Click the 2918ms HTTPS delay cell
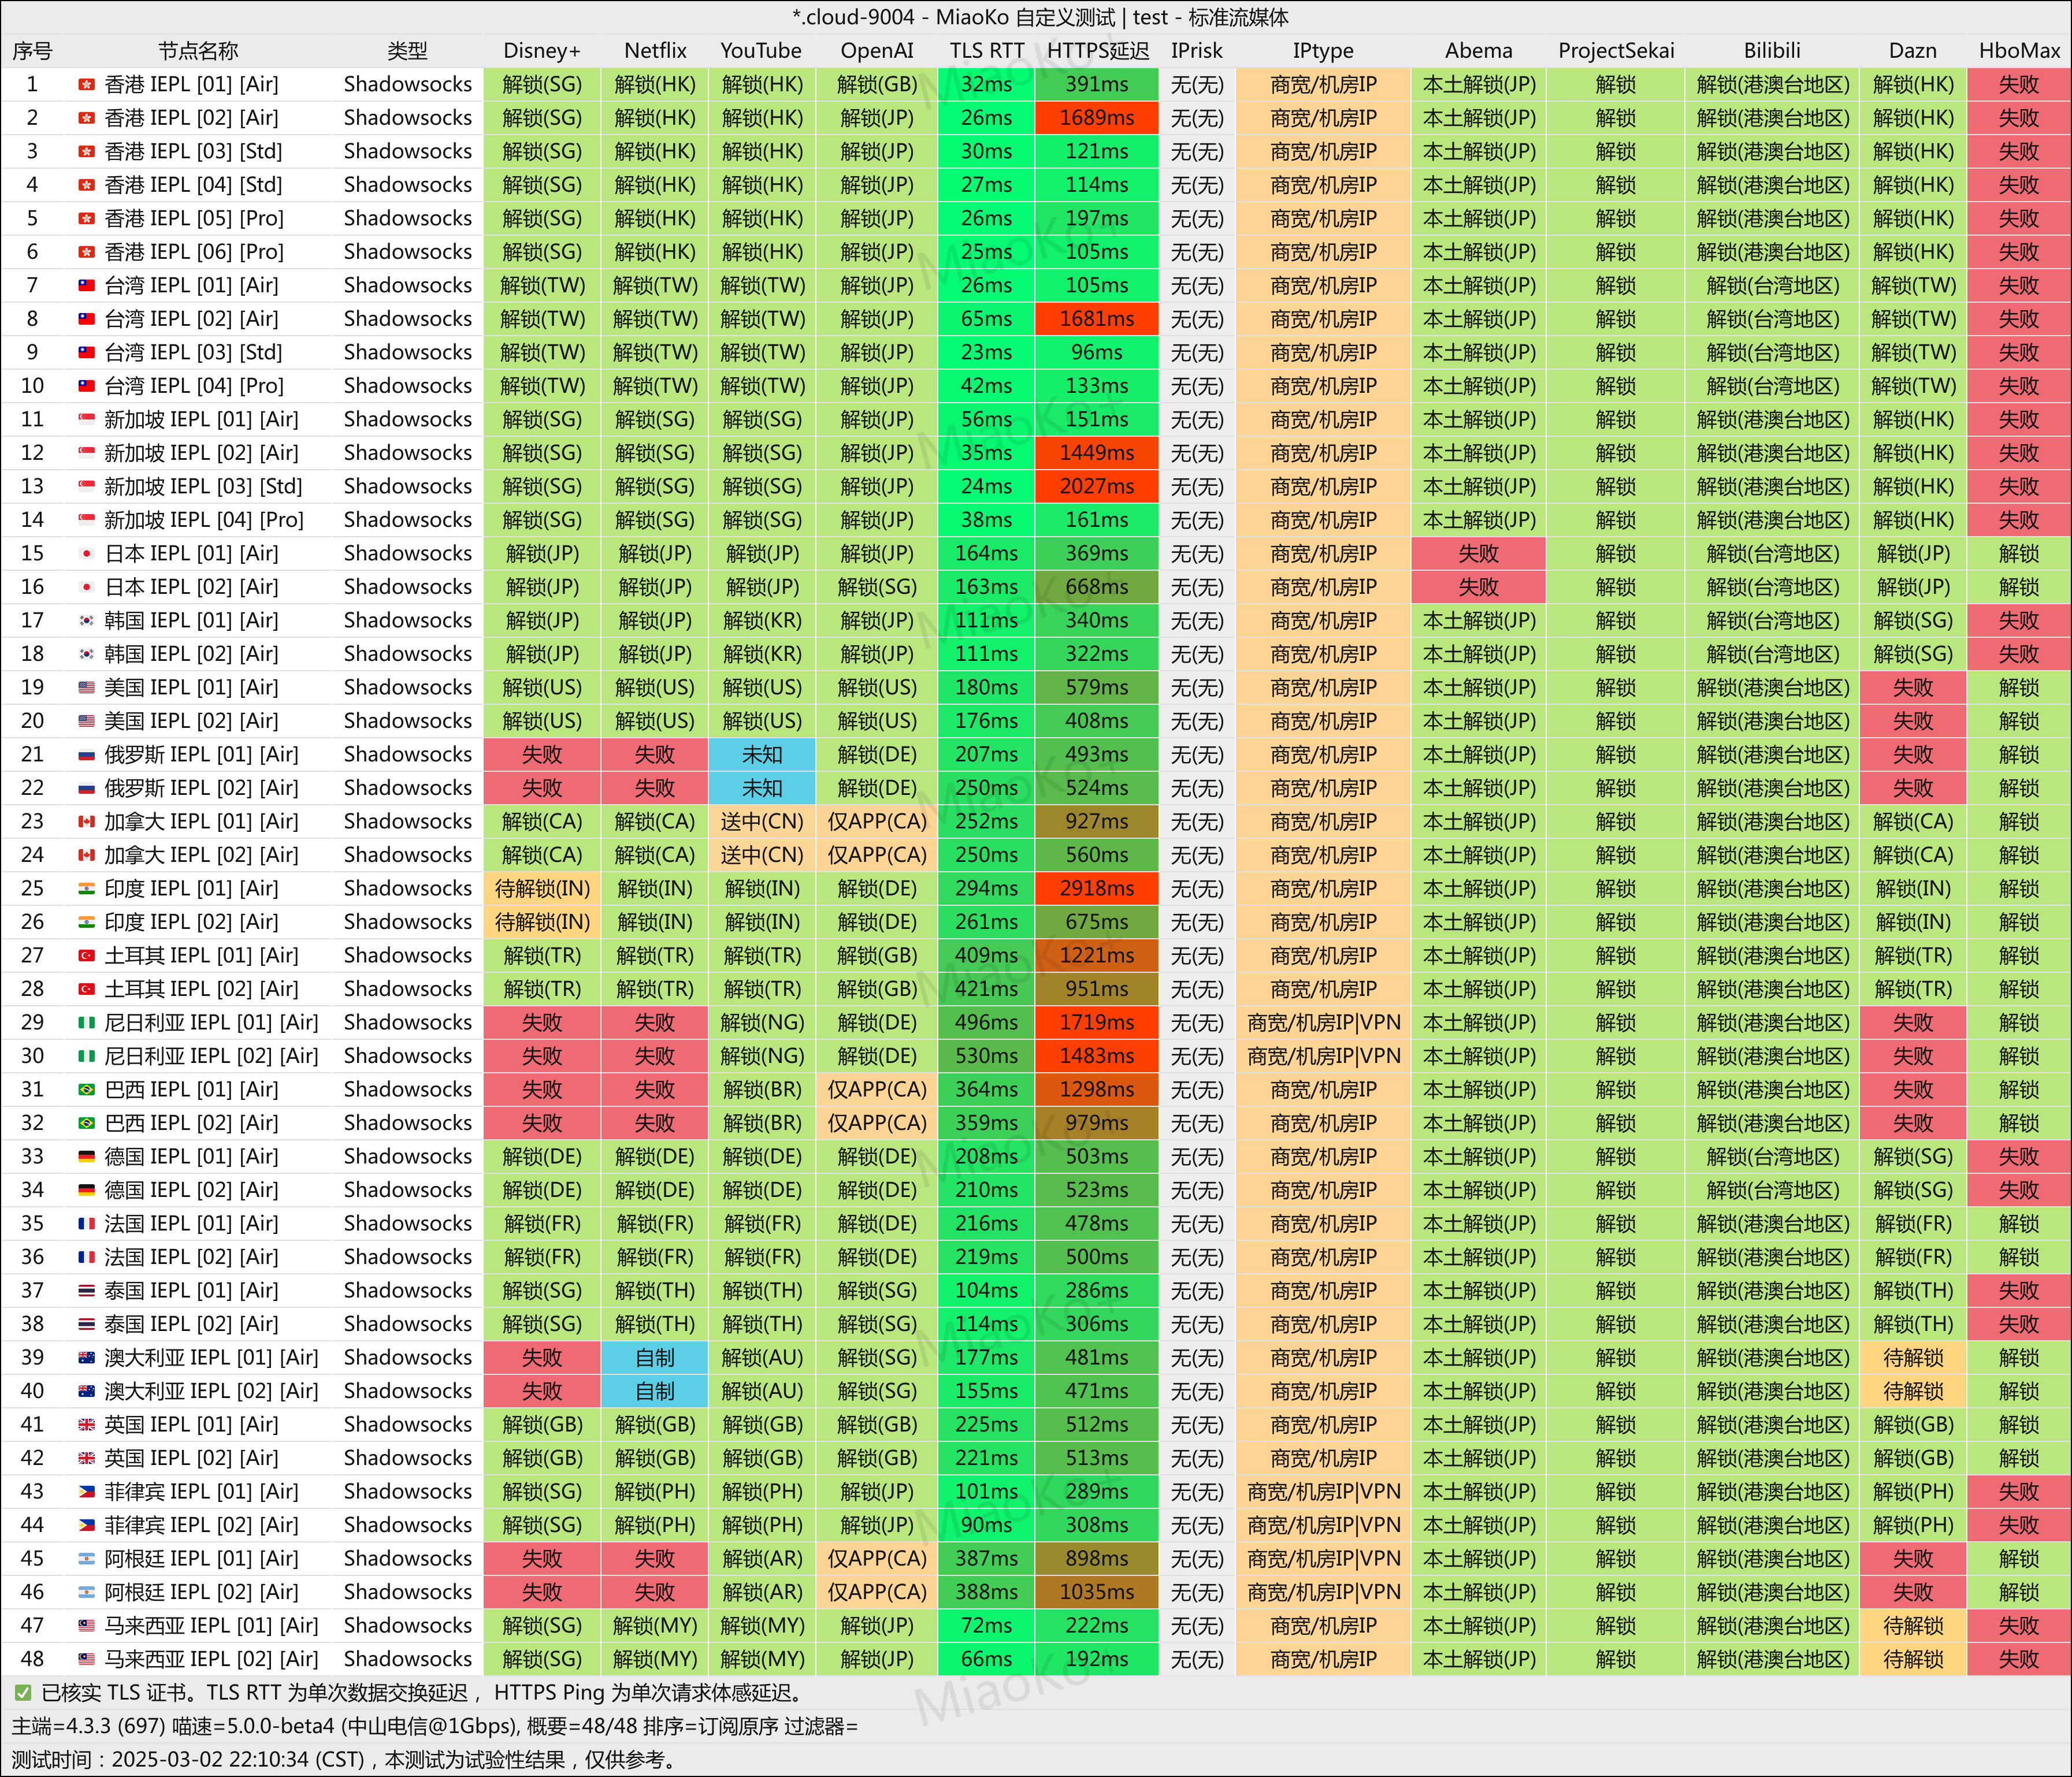 (1097, 889)
